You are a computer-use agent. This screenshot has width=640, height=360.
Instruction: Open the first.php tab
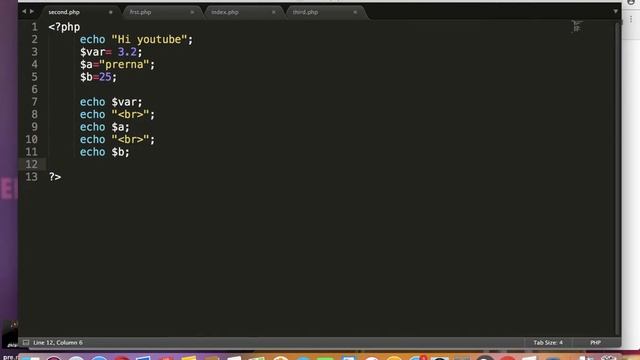click(140, 12)
